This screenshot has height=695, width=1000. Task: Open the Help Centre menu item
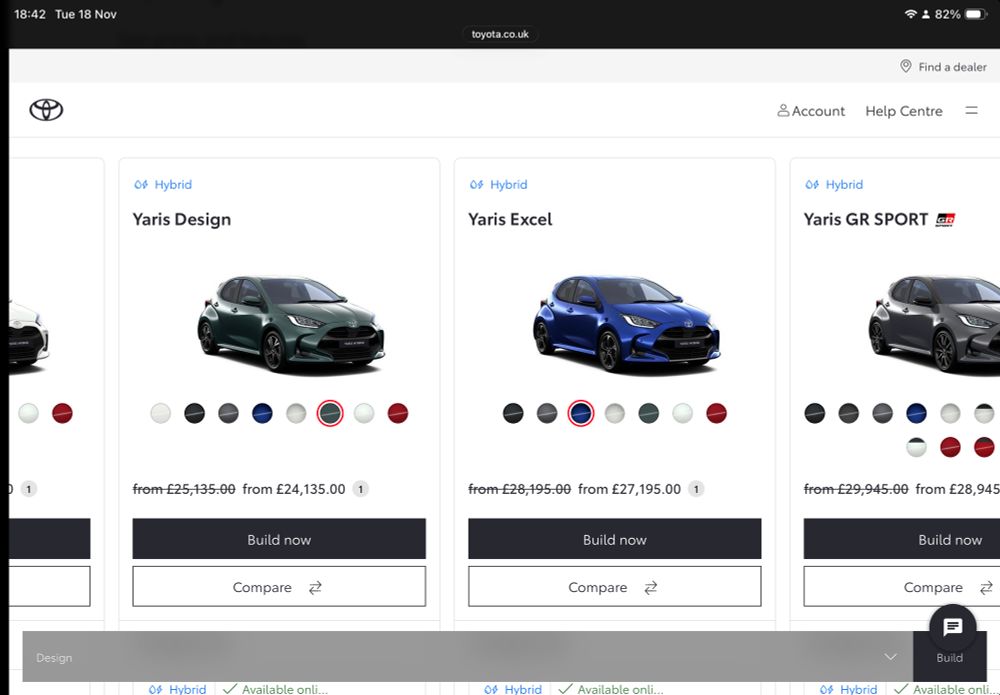(903, 111)
